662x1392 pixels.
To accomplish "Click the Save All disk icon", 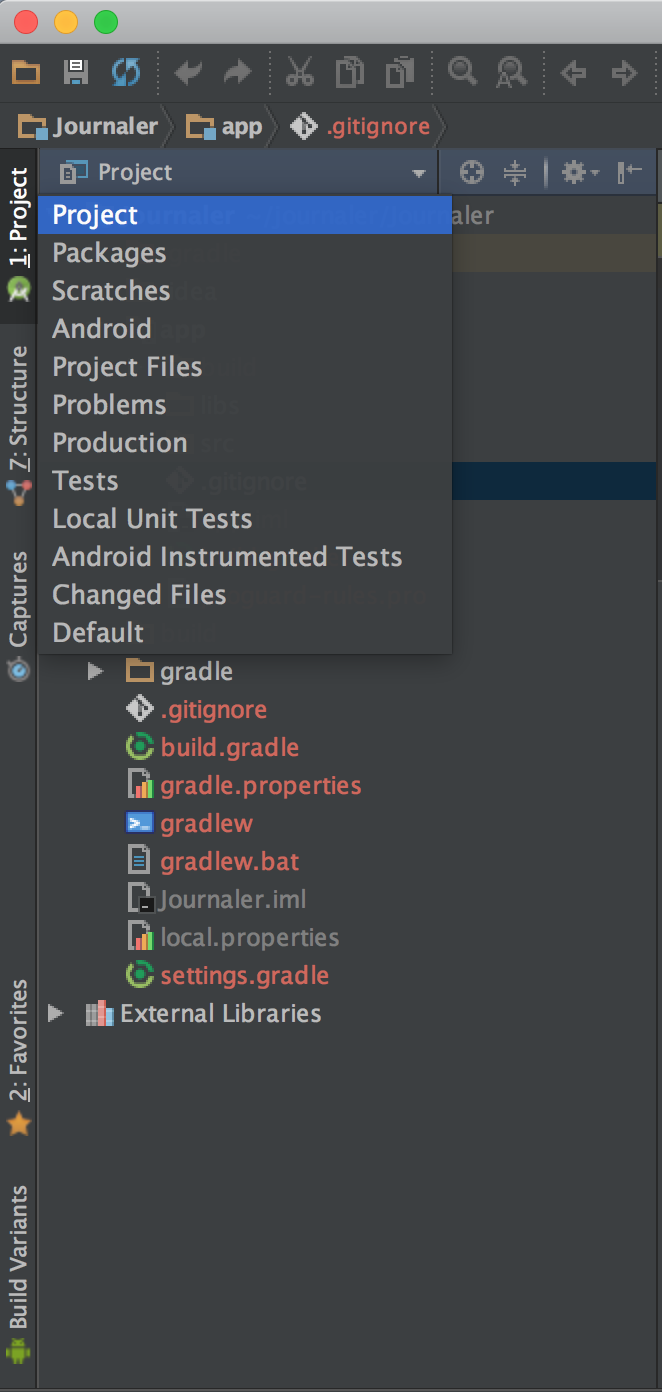I will coord(76,72).
